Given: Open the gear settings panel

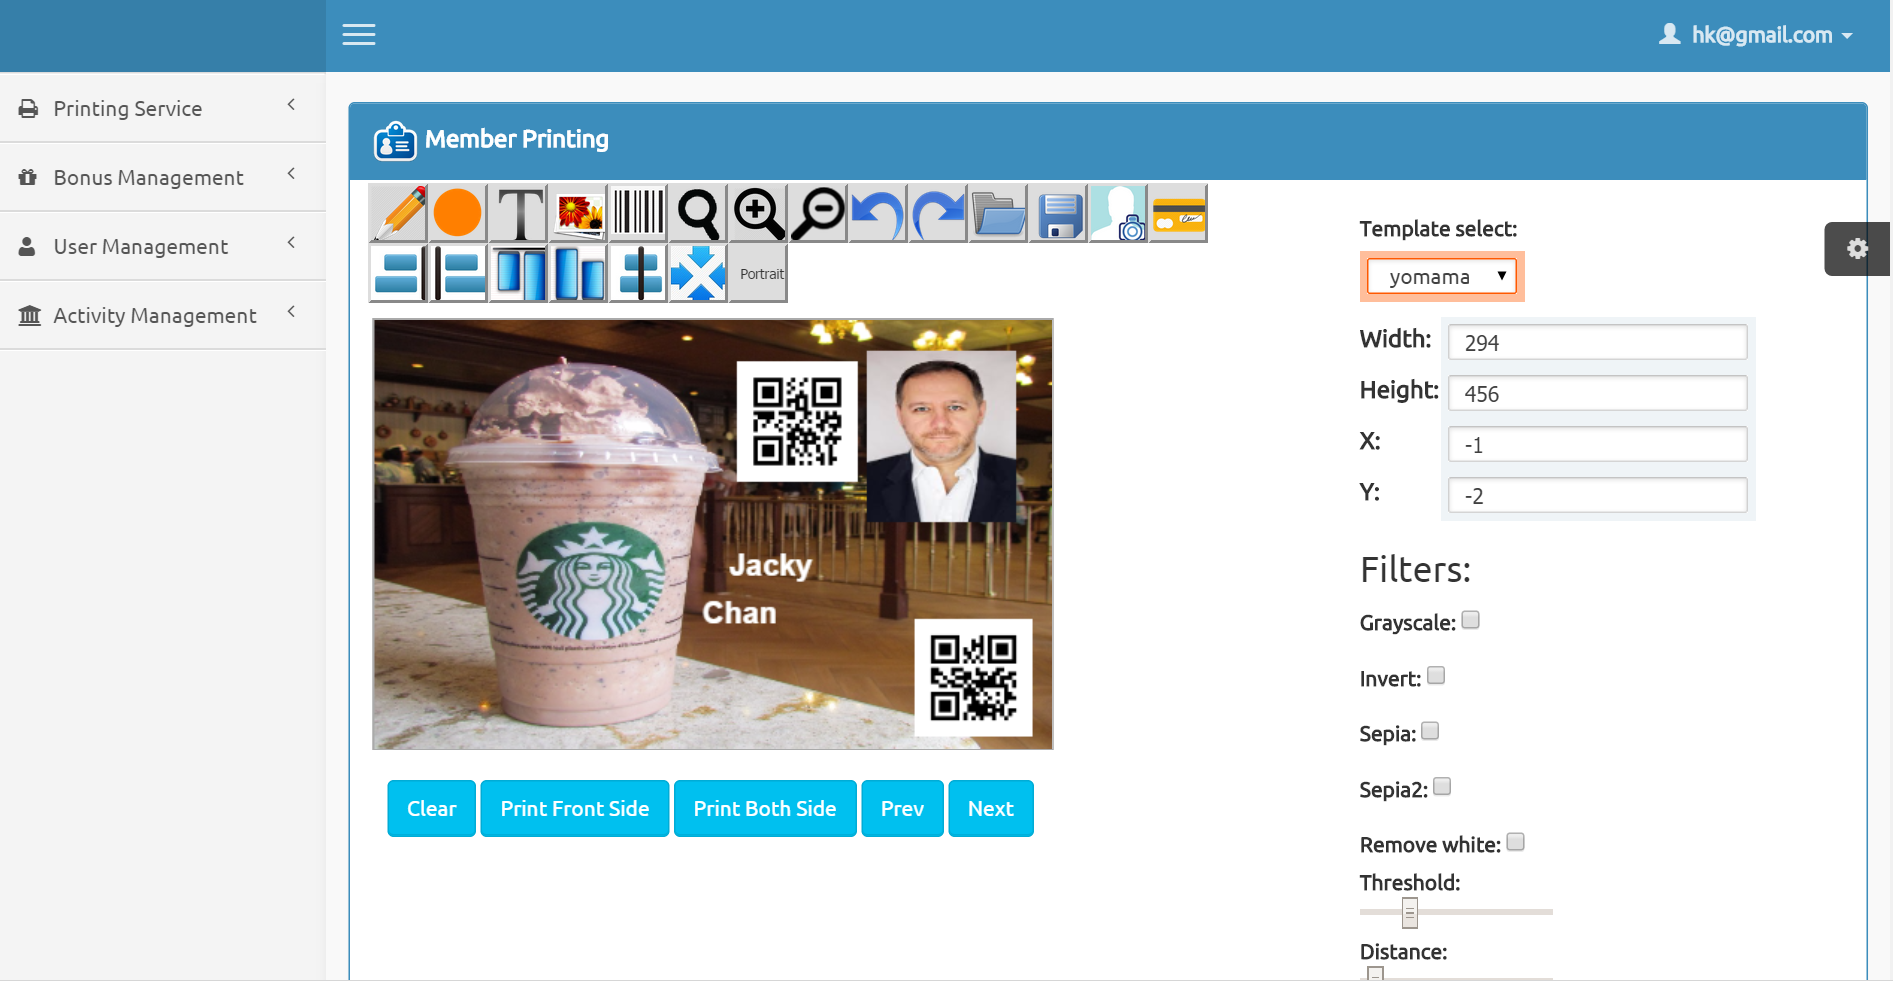Looking at the screenshot, I should (x=1857, y=249).
